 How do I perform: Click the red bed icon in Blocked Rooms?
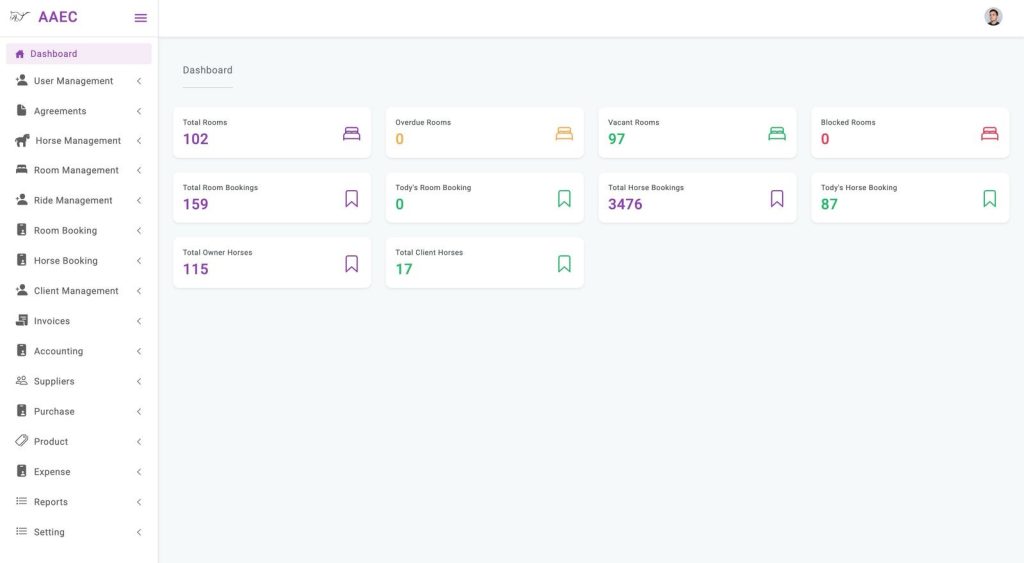tap(989, 133)
